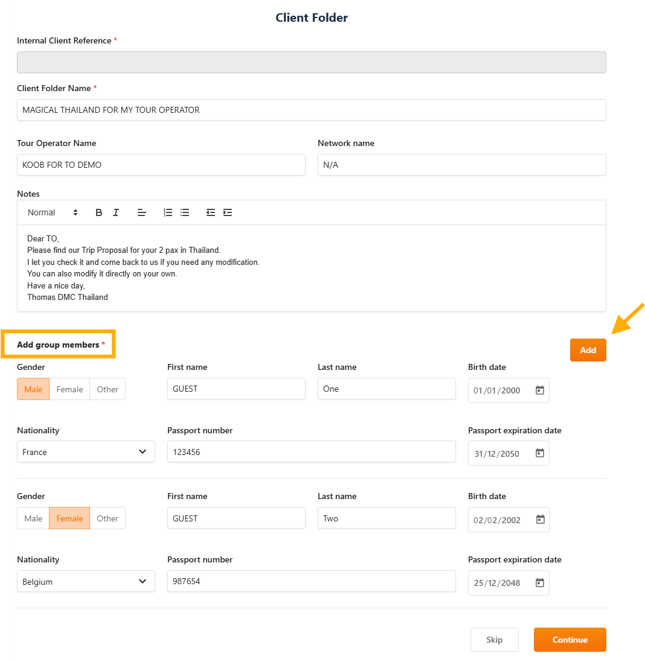Open calendar for first guest's birth date

[x=540, y=390]
